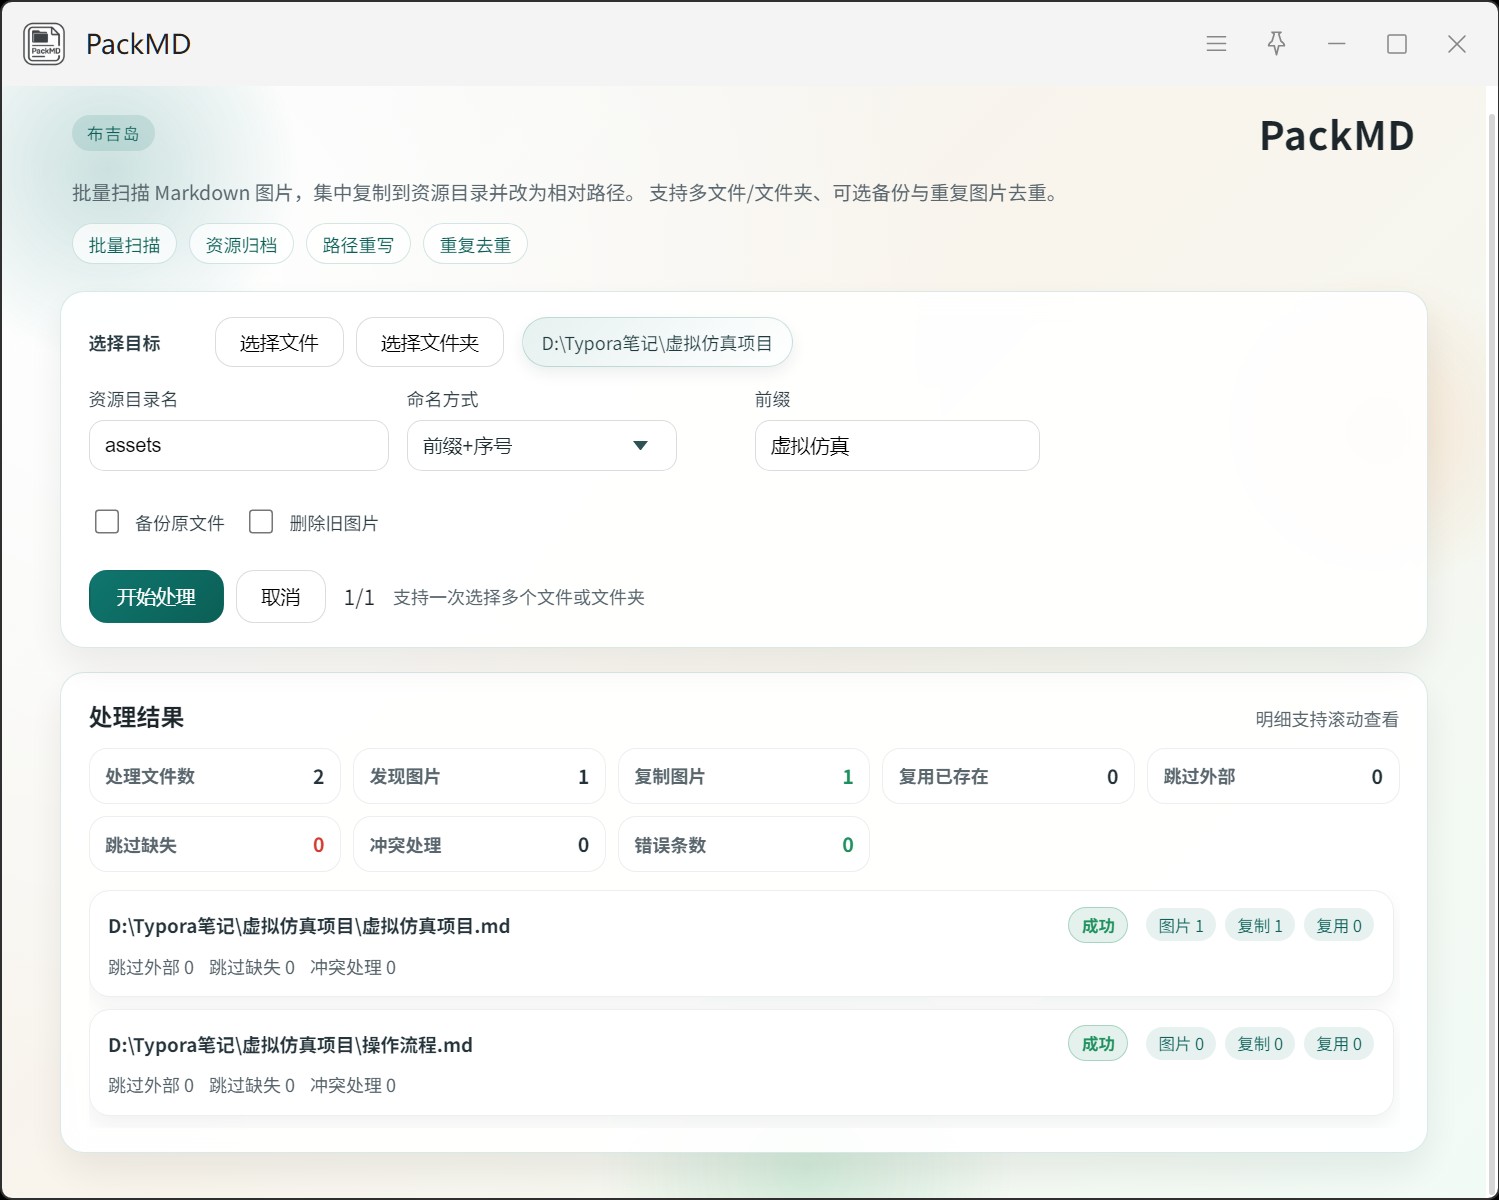Click the dropdown arrow beside 前缀+序号
The height and width of the screenshot is (1200, 1499).
tap(641, 446)
